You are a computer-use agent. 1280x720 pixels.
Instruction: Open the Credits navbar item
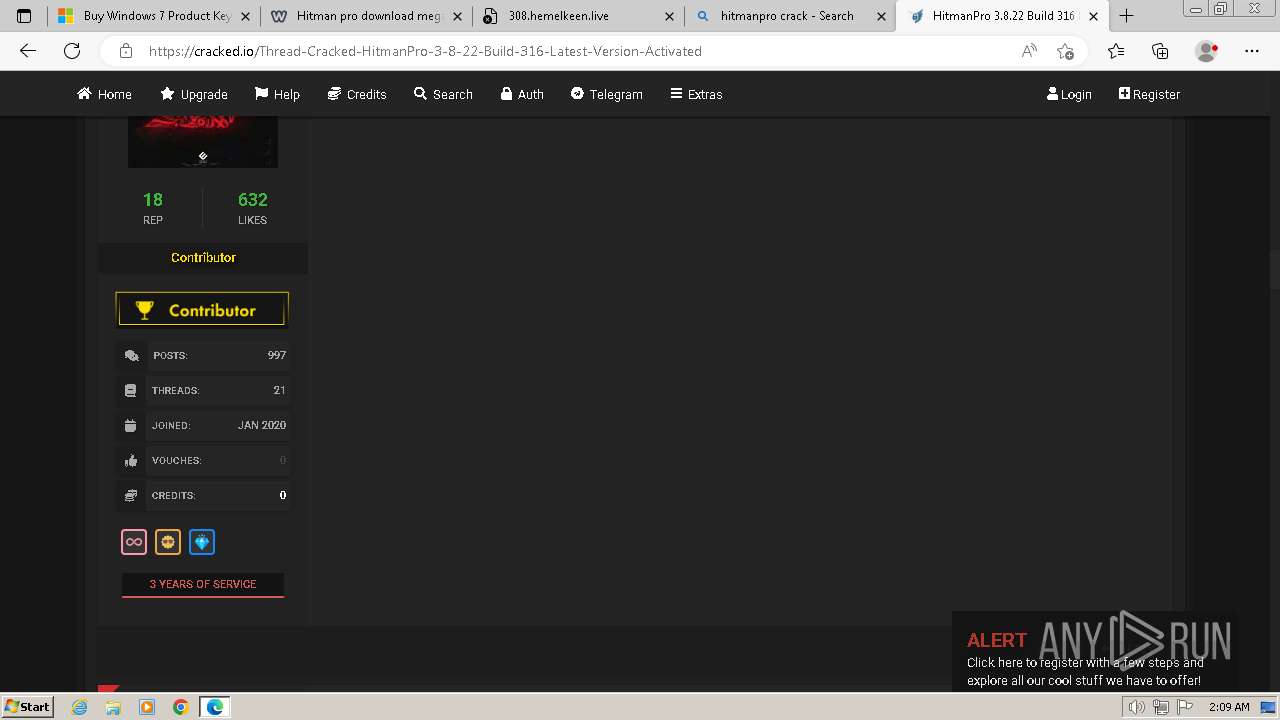(357, 94)
